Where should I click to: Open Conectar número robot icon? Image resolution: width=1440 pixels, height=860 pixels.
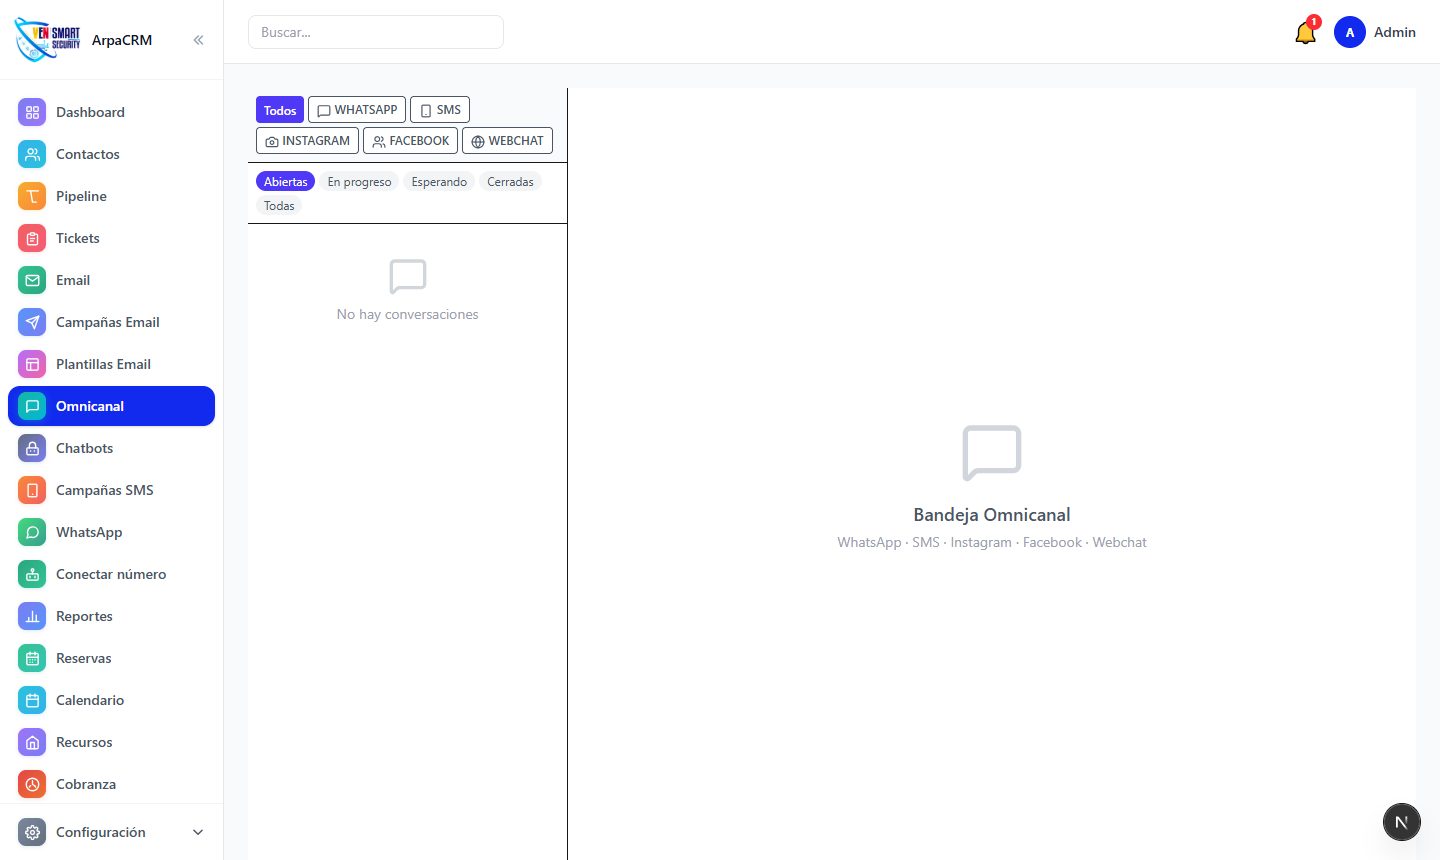click(x=32, y=574)
